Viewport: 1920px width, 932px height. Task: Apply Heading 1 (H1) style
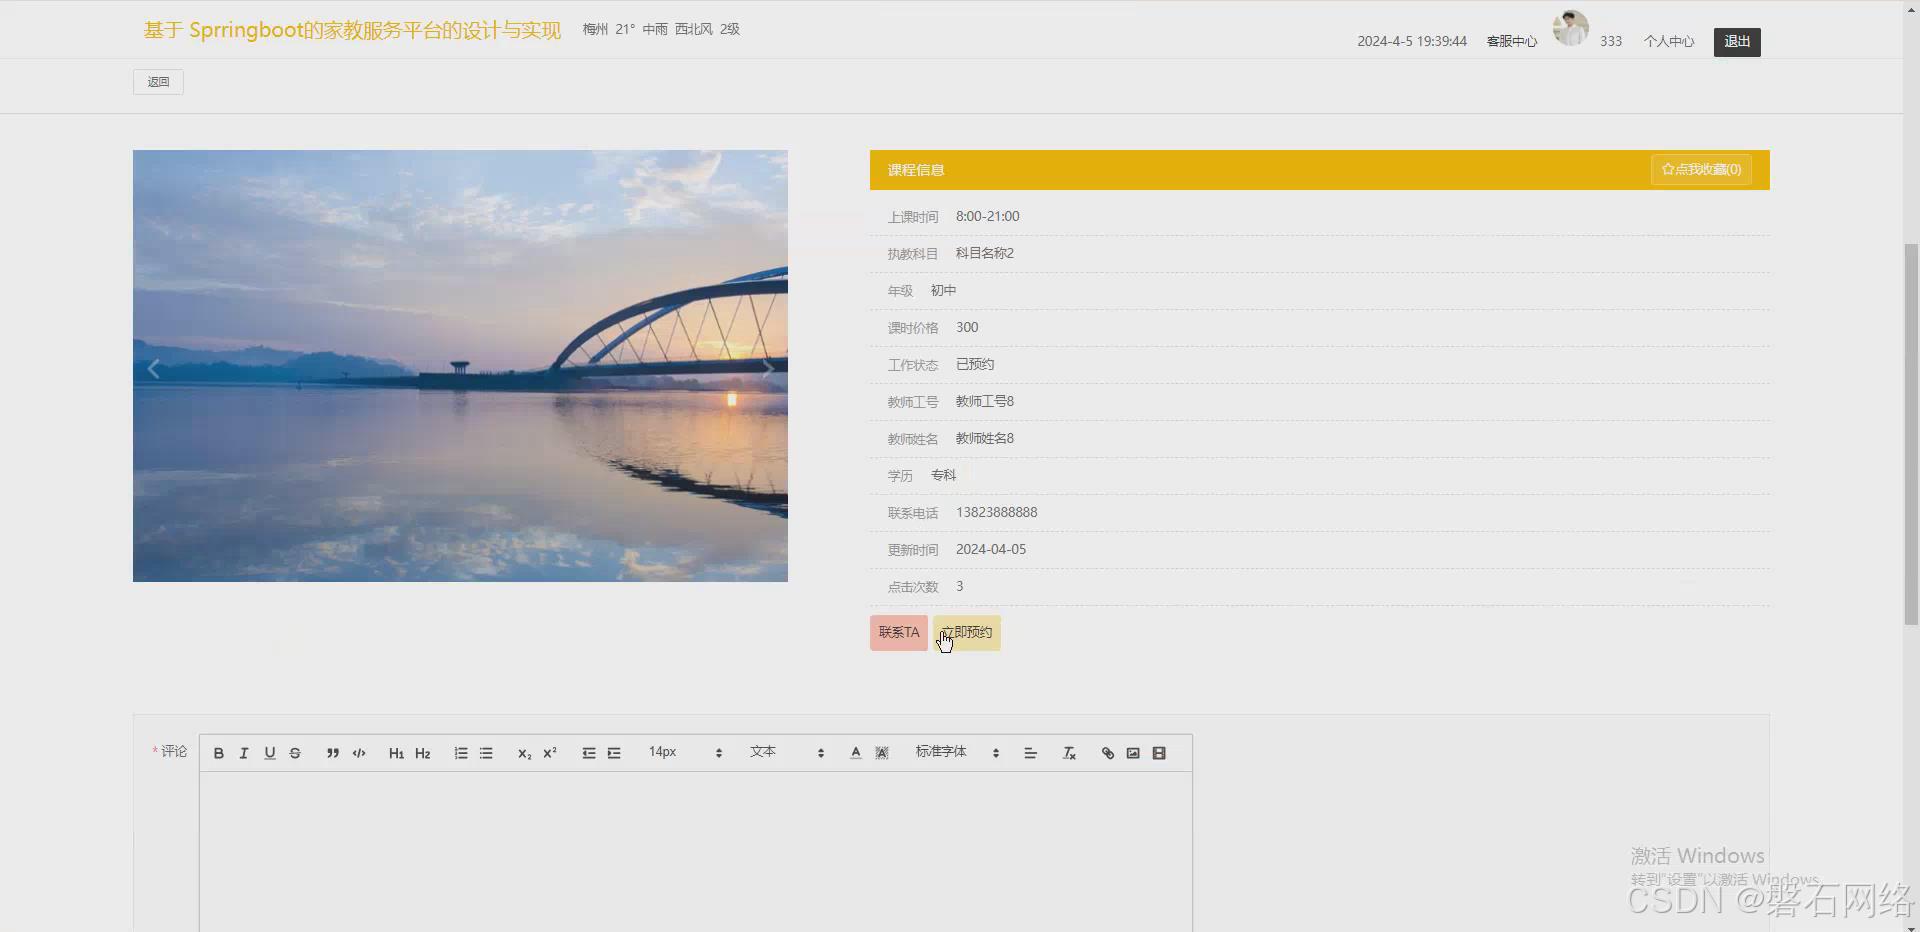tap(396, 753)
